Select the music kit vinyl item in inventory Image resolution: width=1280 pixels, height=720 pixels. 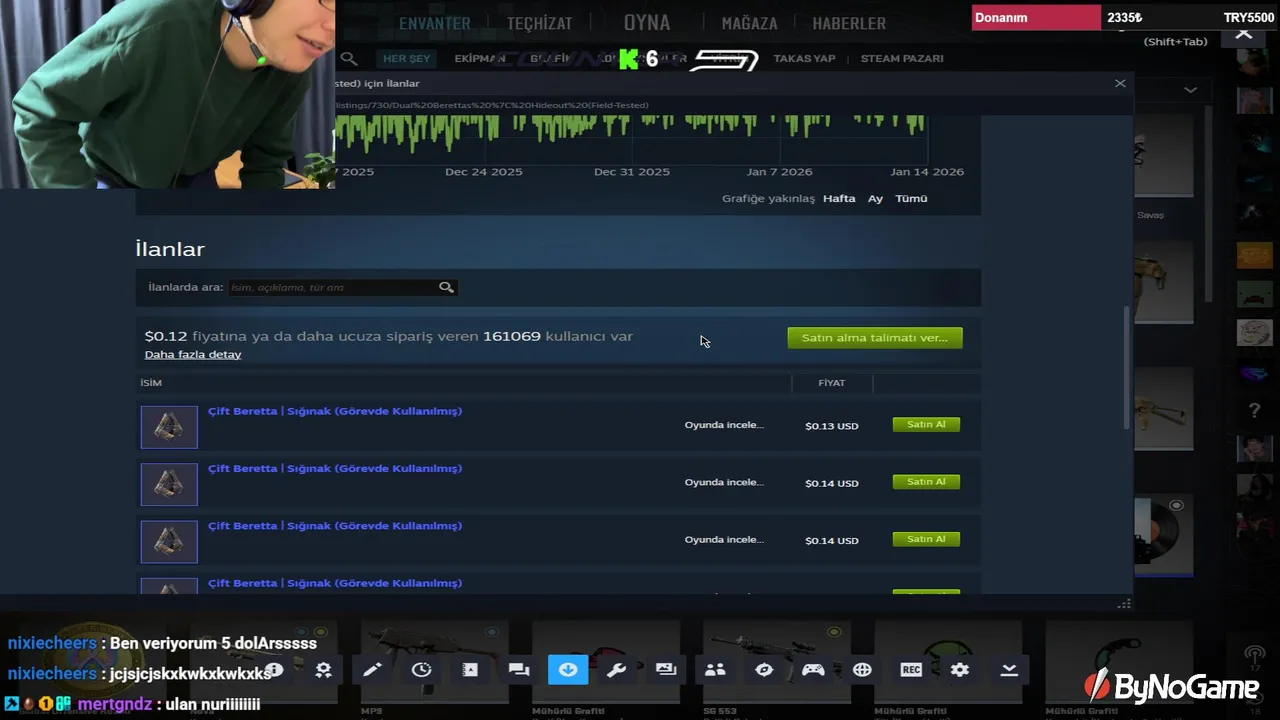(x=1163, y=534)
